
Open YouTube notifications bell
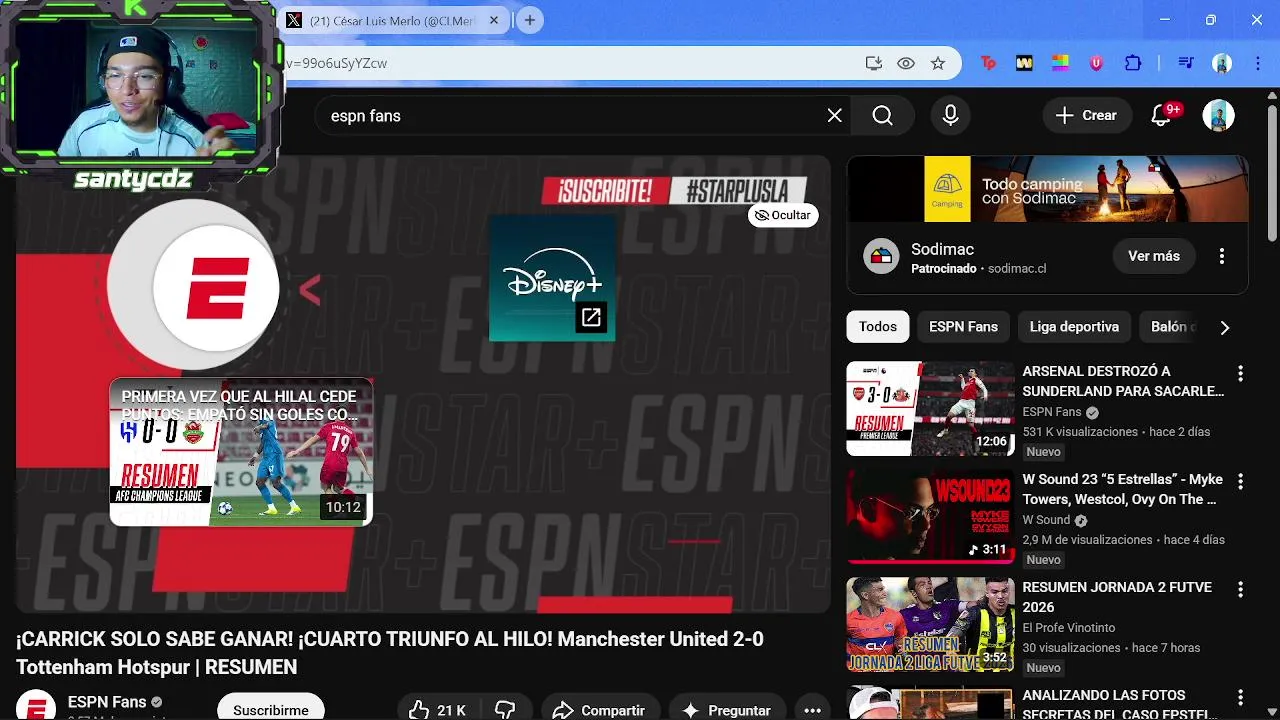pyautogui.click(x=1161, y=116)
